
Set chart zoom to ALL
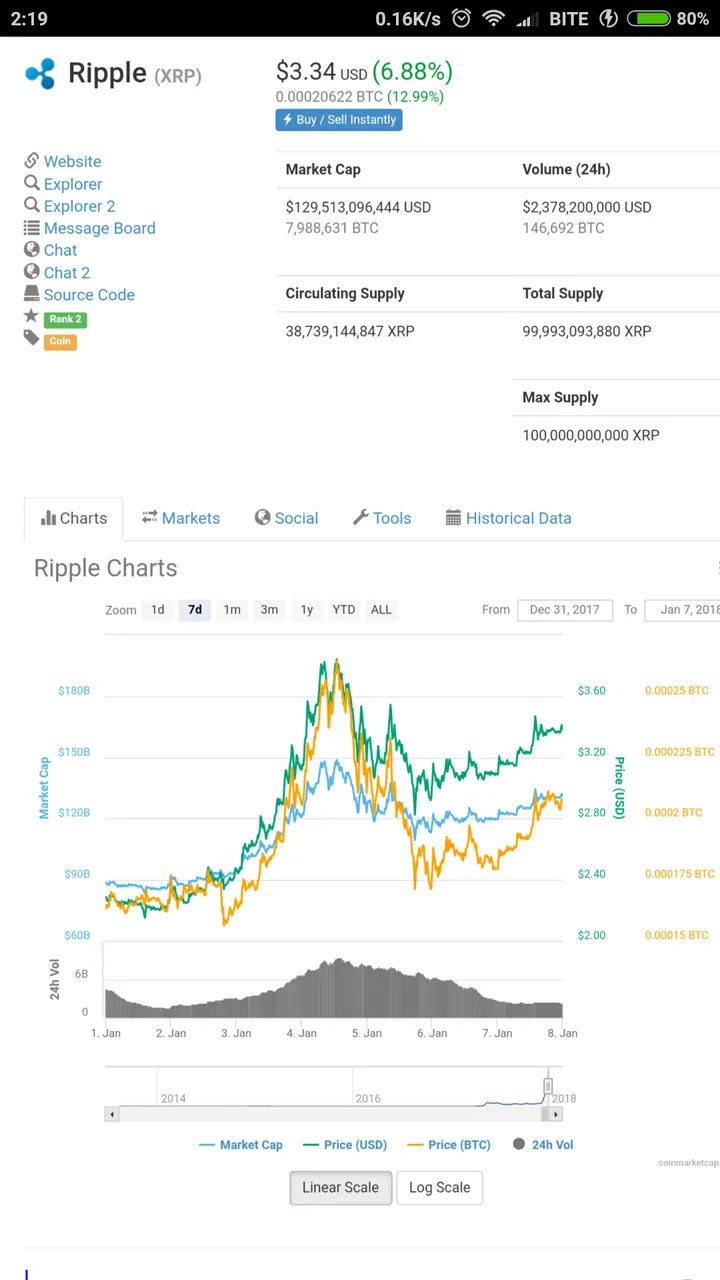click(381, 609)
